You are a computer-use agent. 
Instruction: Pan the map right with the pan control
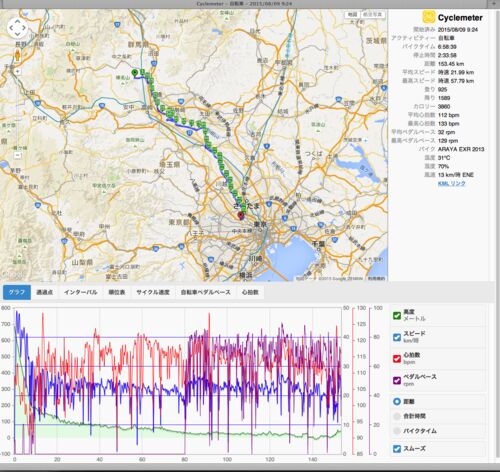pos(24,28)
